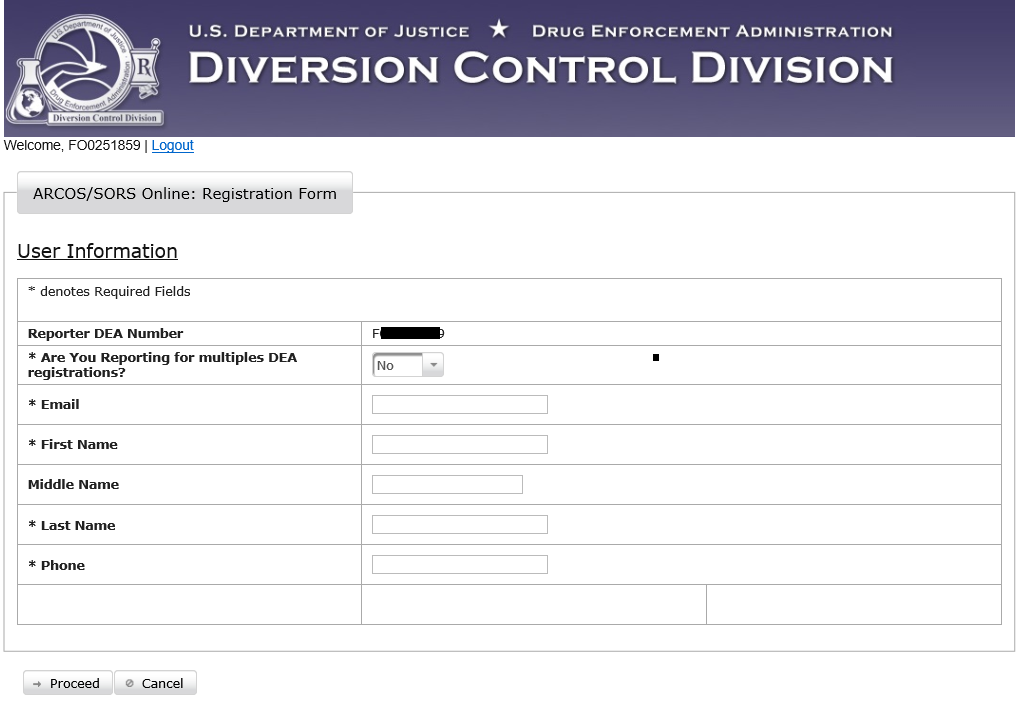Click the User Information heading

(x=97, y=252)
